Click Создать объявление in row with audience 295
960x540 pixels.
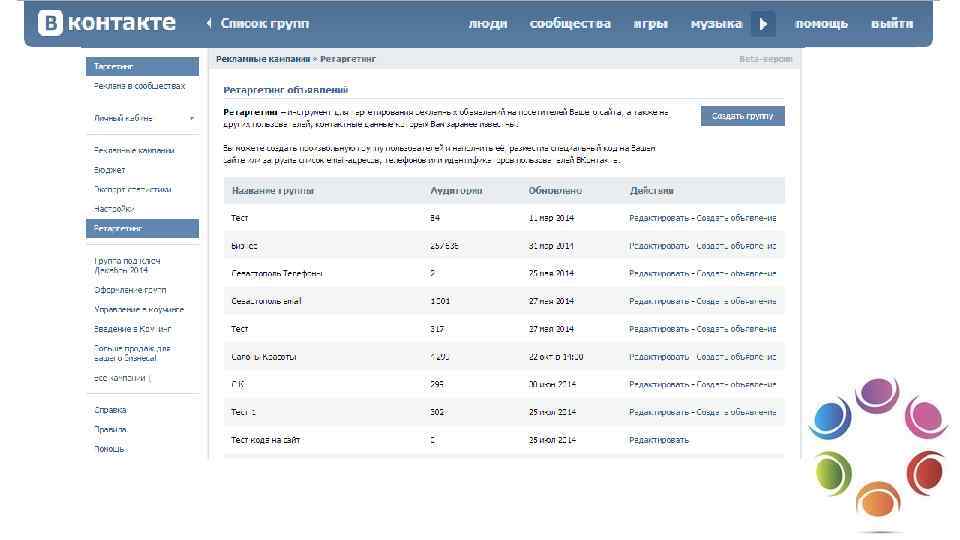737,384
